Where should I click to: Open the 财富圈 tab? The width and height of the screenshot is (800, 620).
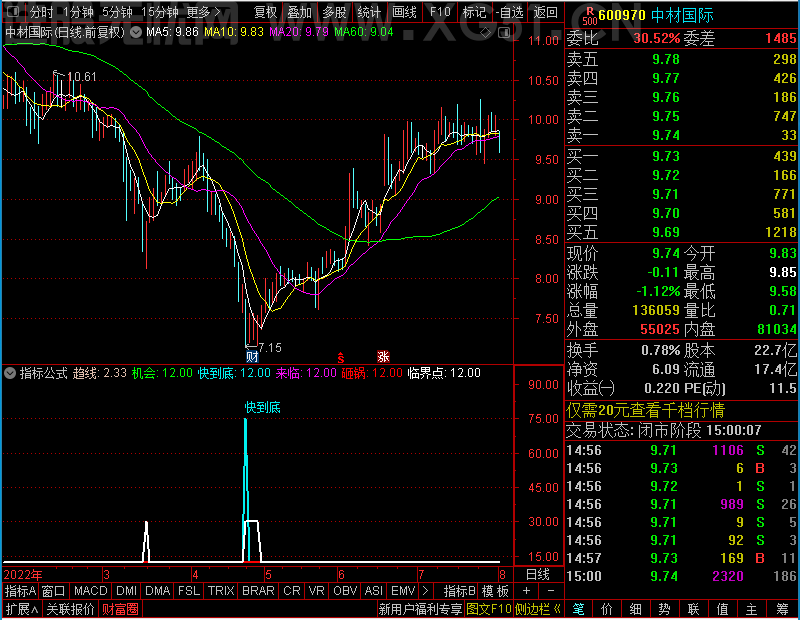(120, 609)
